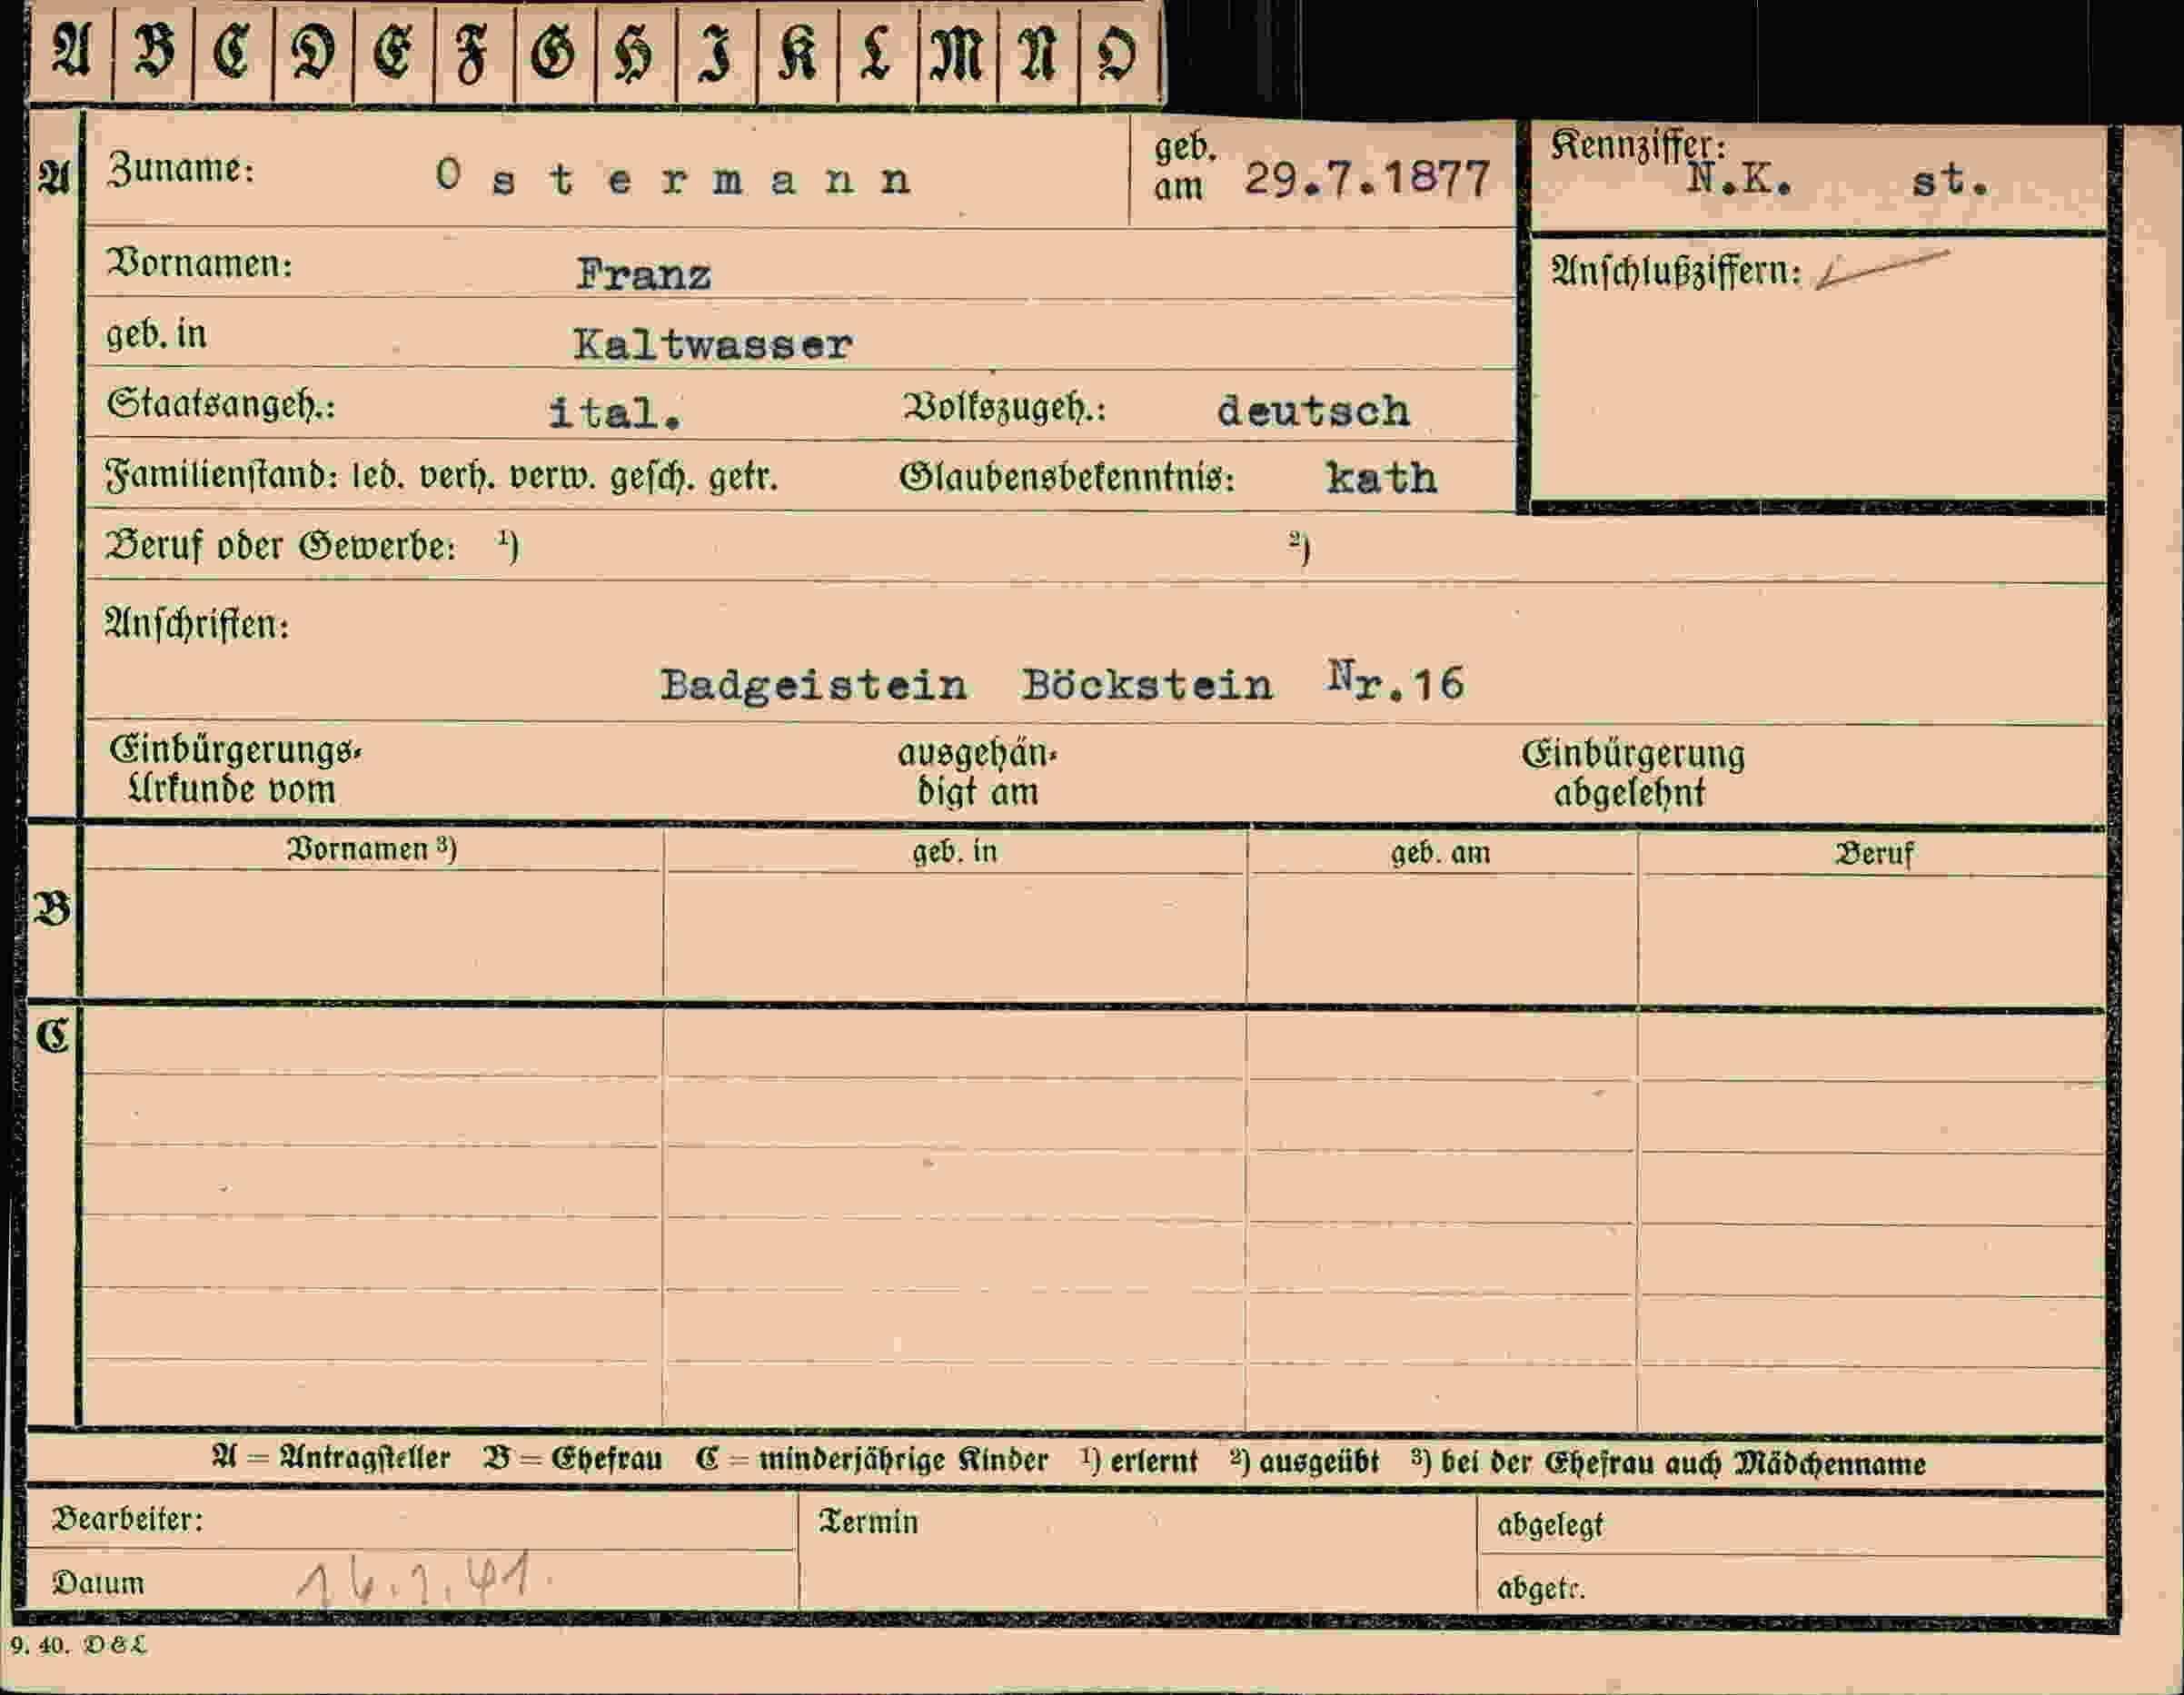Viewport: 2184px width, 1695px height.
Task: Click index tab letter N
Action: [x=1038, y=53]
